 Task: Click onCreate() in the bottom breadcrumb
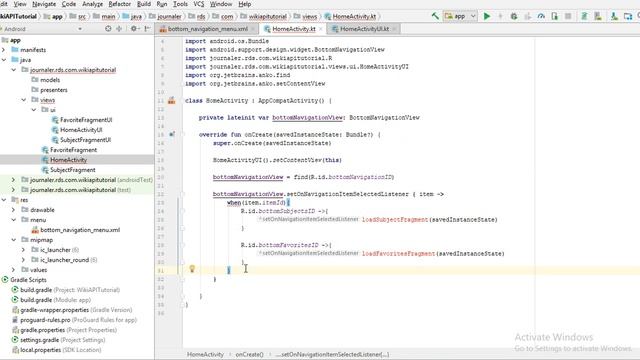tap(249, 354)
